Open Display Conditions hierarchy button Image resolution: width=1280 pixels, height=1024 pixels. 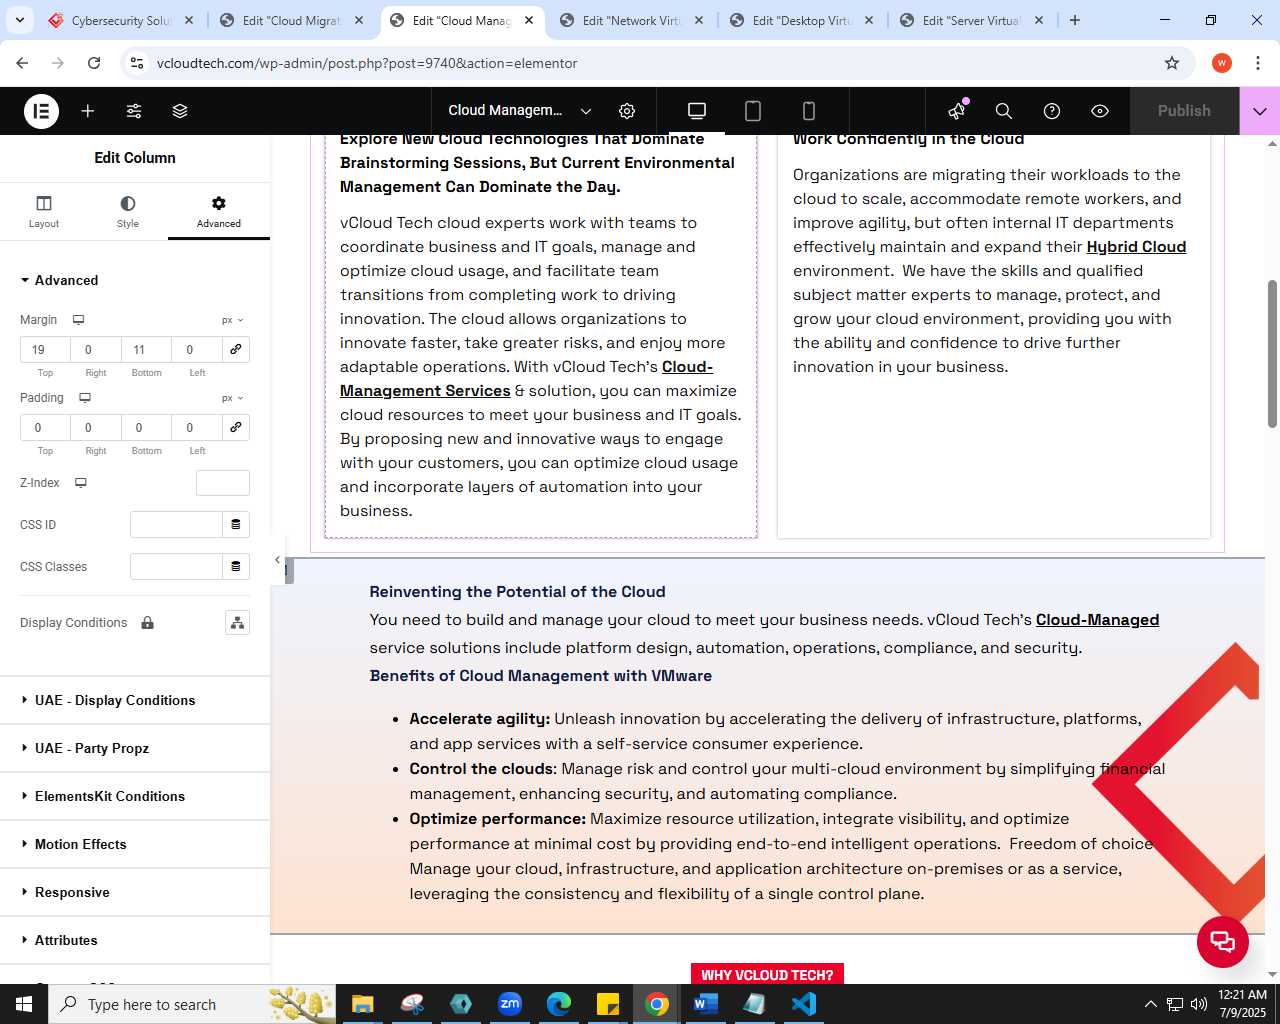click(x=237, y=623)
